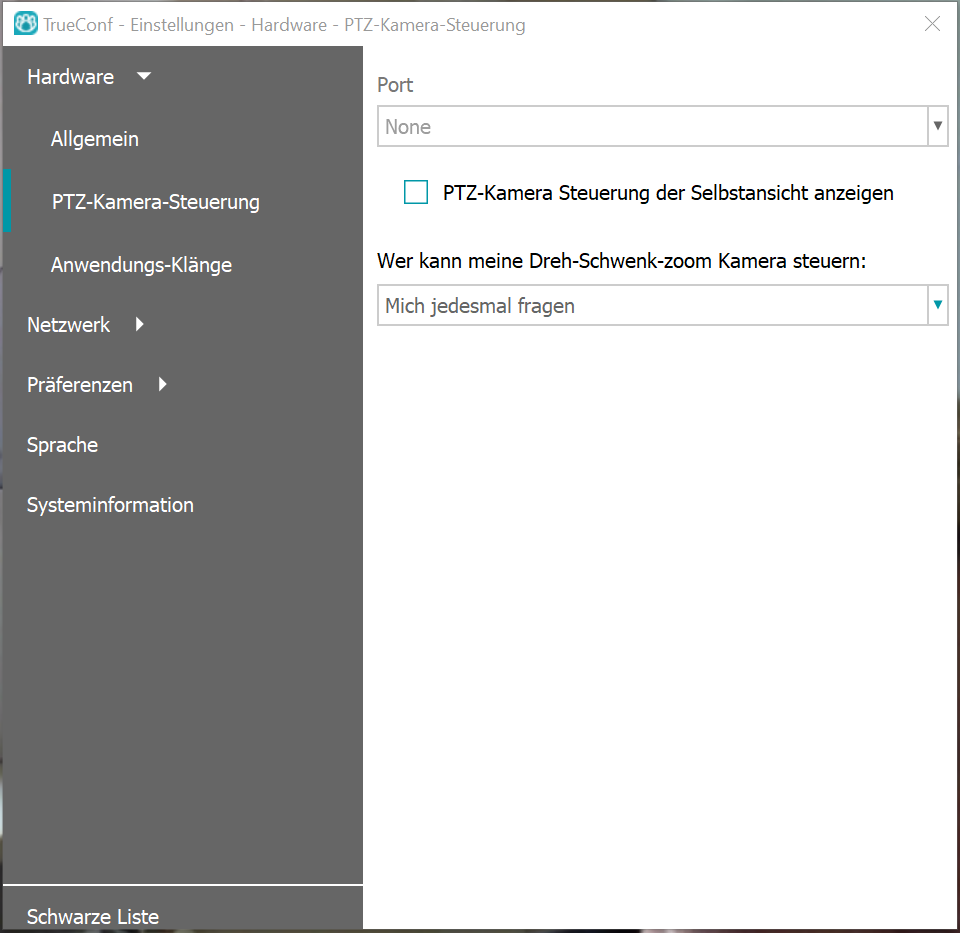Click the Port 'None' combo box field
This screenshot has width=960, height=933.
click(x=662, y=126)
